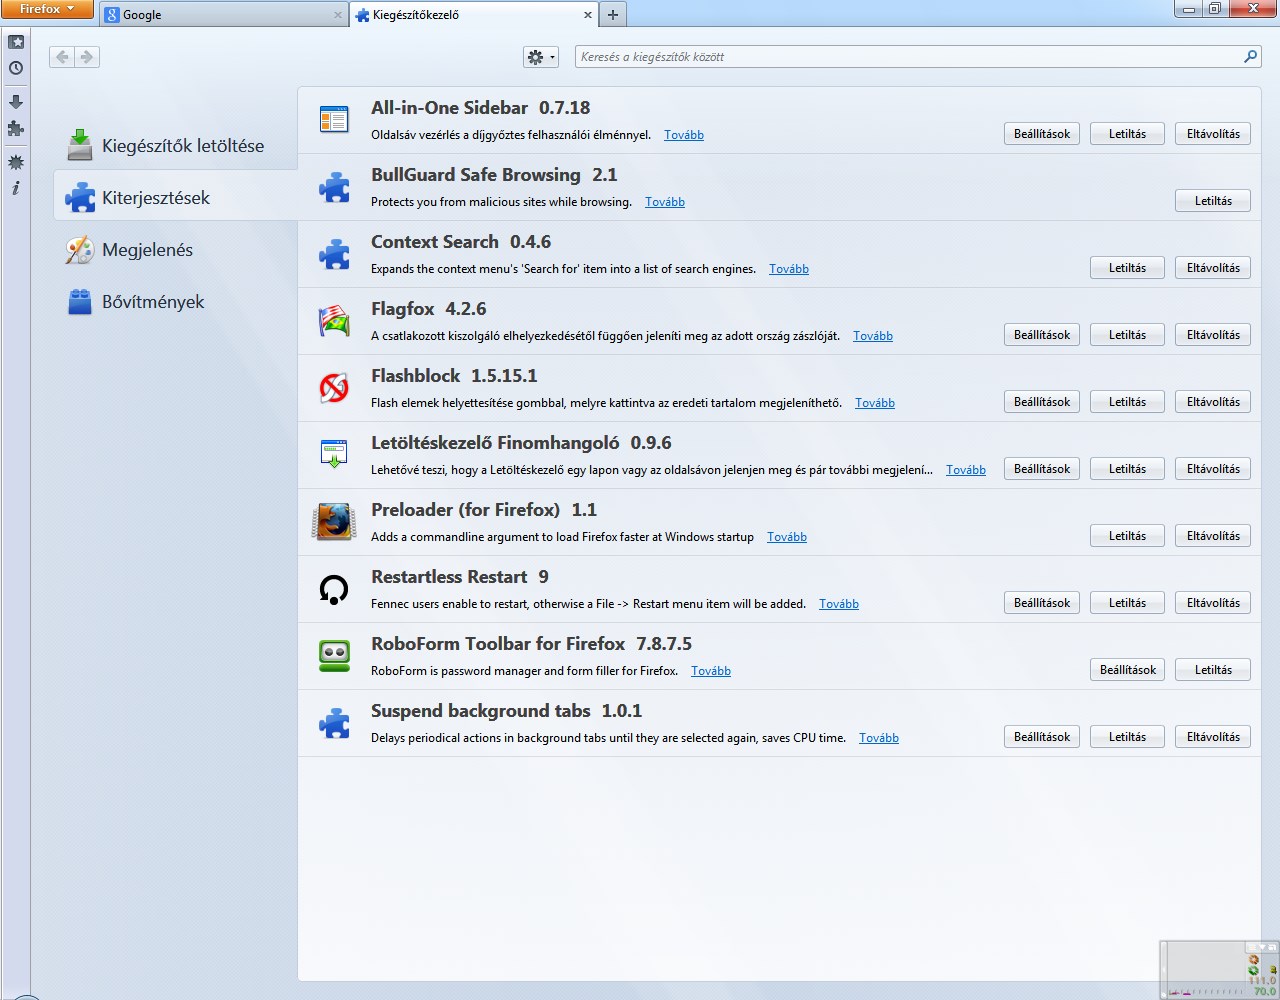
Task: Open Tovább link for All-in-One Sidebar
Action: (x=684, y=135)
